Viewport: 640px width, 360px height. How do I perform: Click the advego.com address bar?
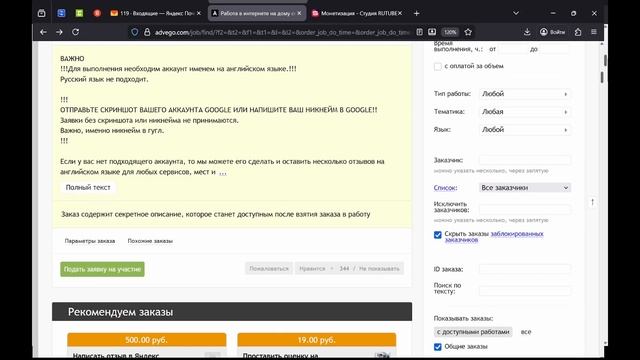[x=282, y=32]
